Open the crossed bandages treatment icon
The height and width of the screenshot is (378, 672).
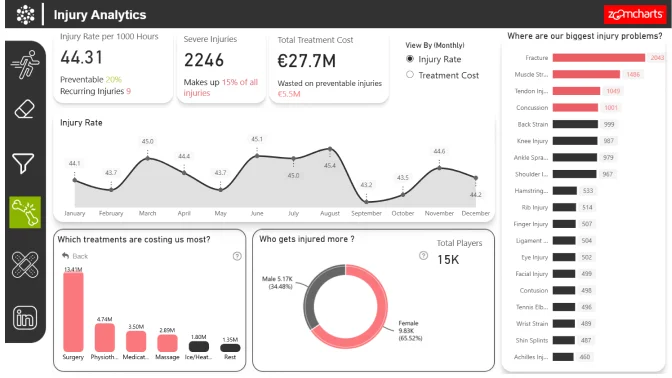(x=25, y=264)
